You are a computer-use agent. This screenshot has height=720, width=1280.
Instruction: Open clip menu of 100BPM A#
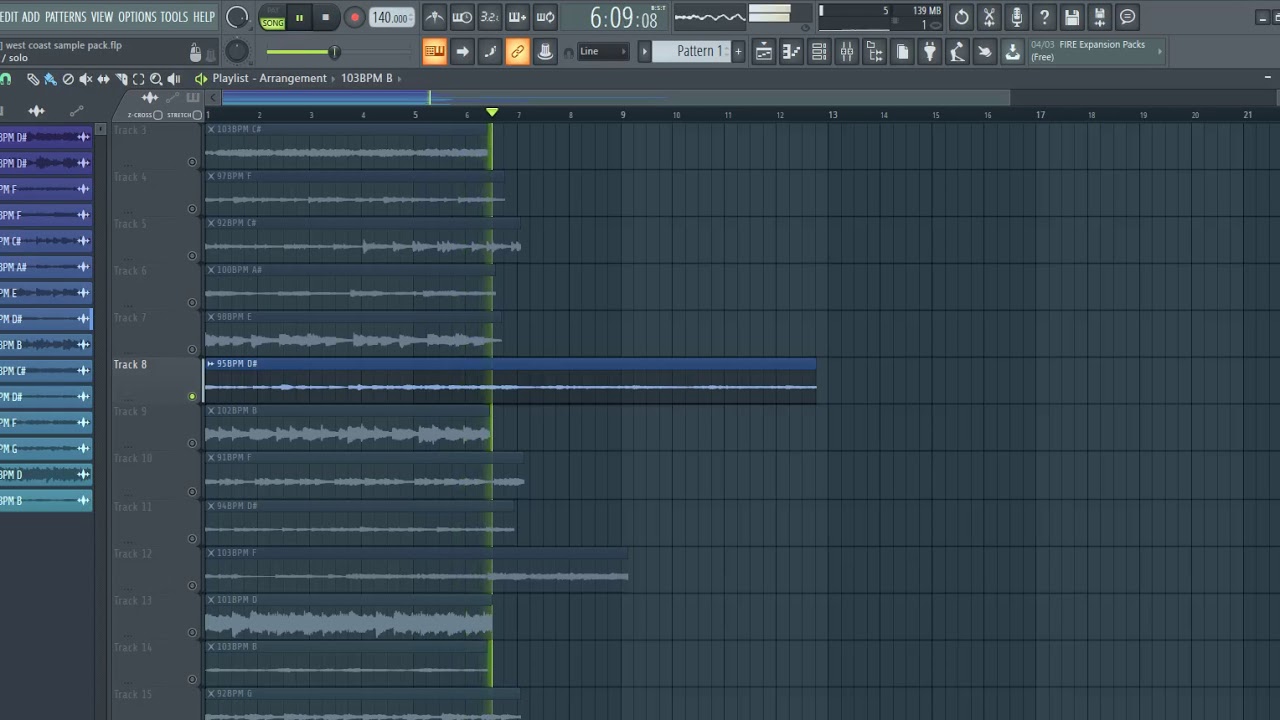click(211, 270)
